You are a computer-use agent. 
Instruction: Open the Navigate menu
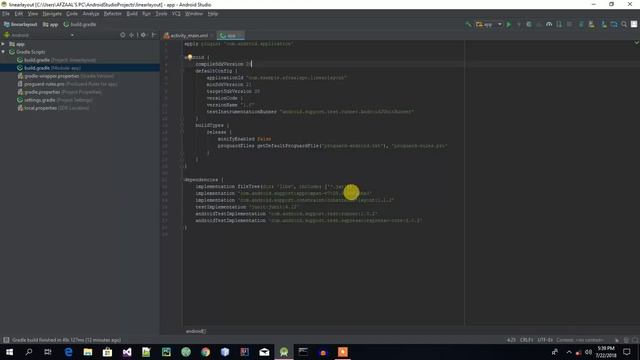52,14
